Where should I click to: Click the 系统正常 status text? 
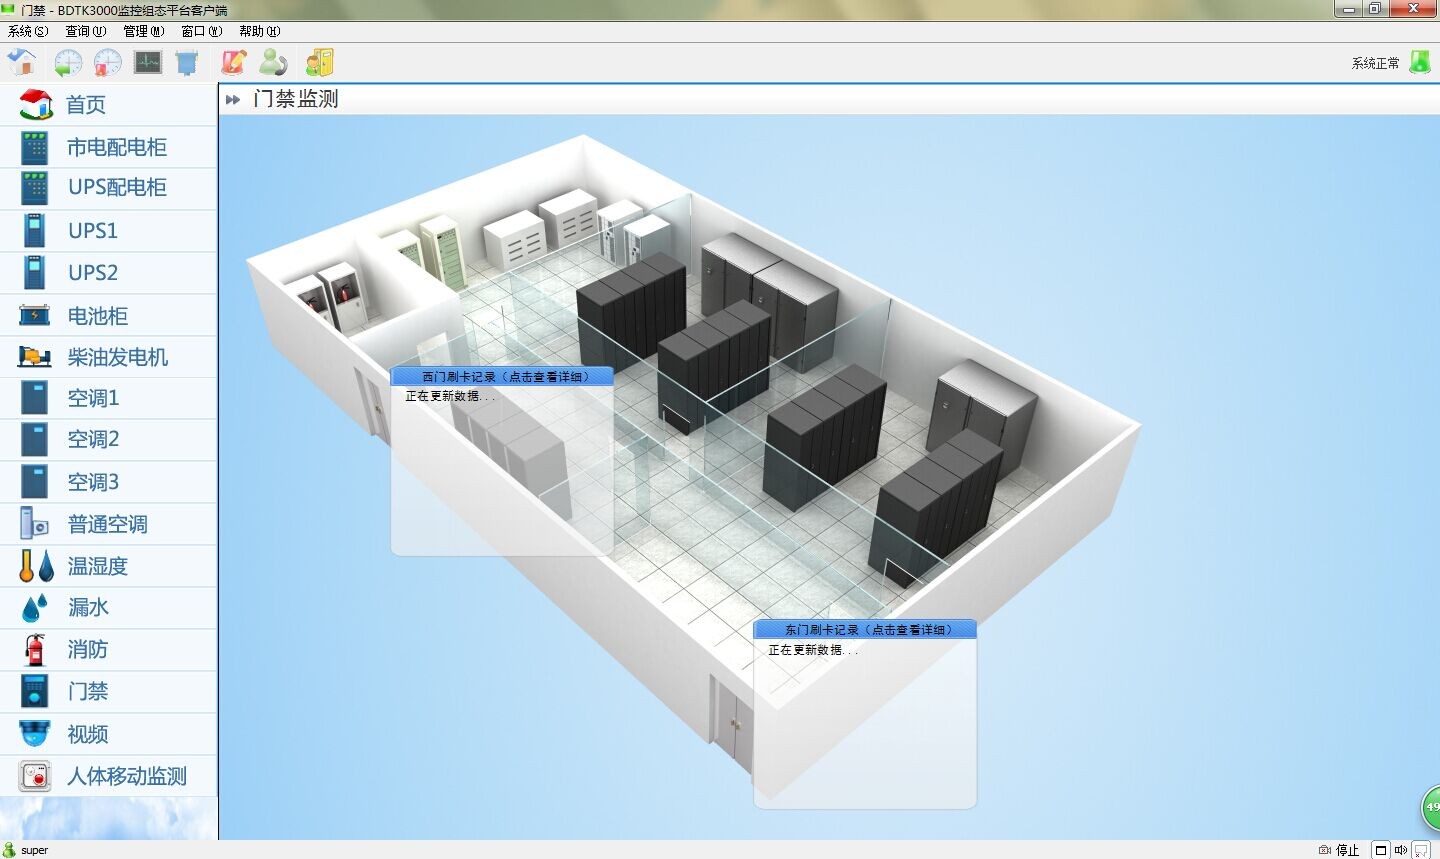tap(1376, 63)
